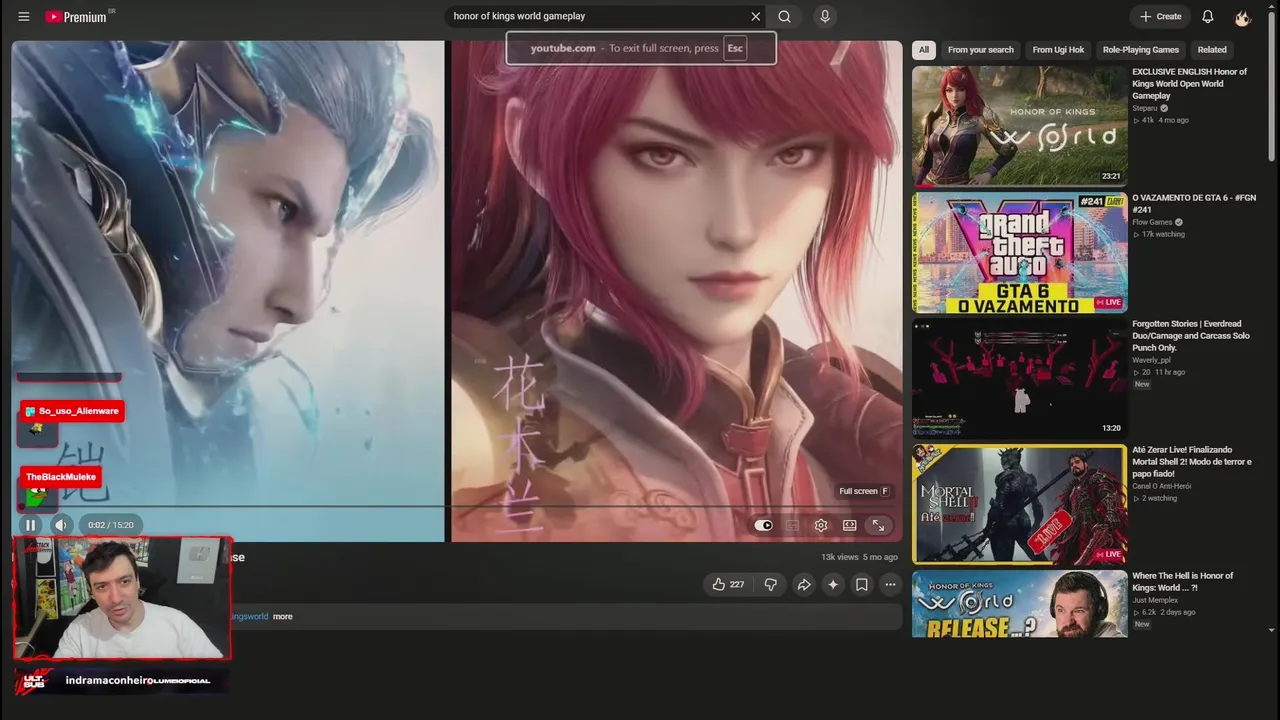Viewport: 1280px width, 720px height.
Task: Expand description with 'more'
Action: [x=283, y=617]
